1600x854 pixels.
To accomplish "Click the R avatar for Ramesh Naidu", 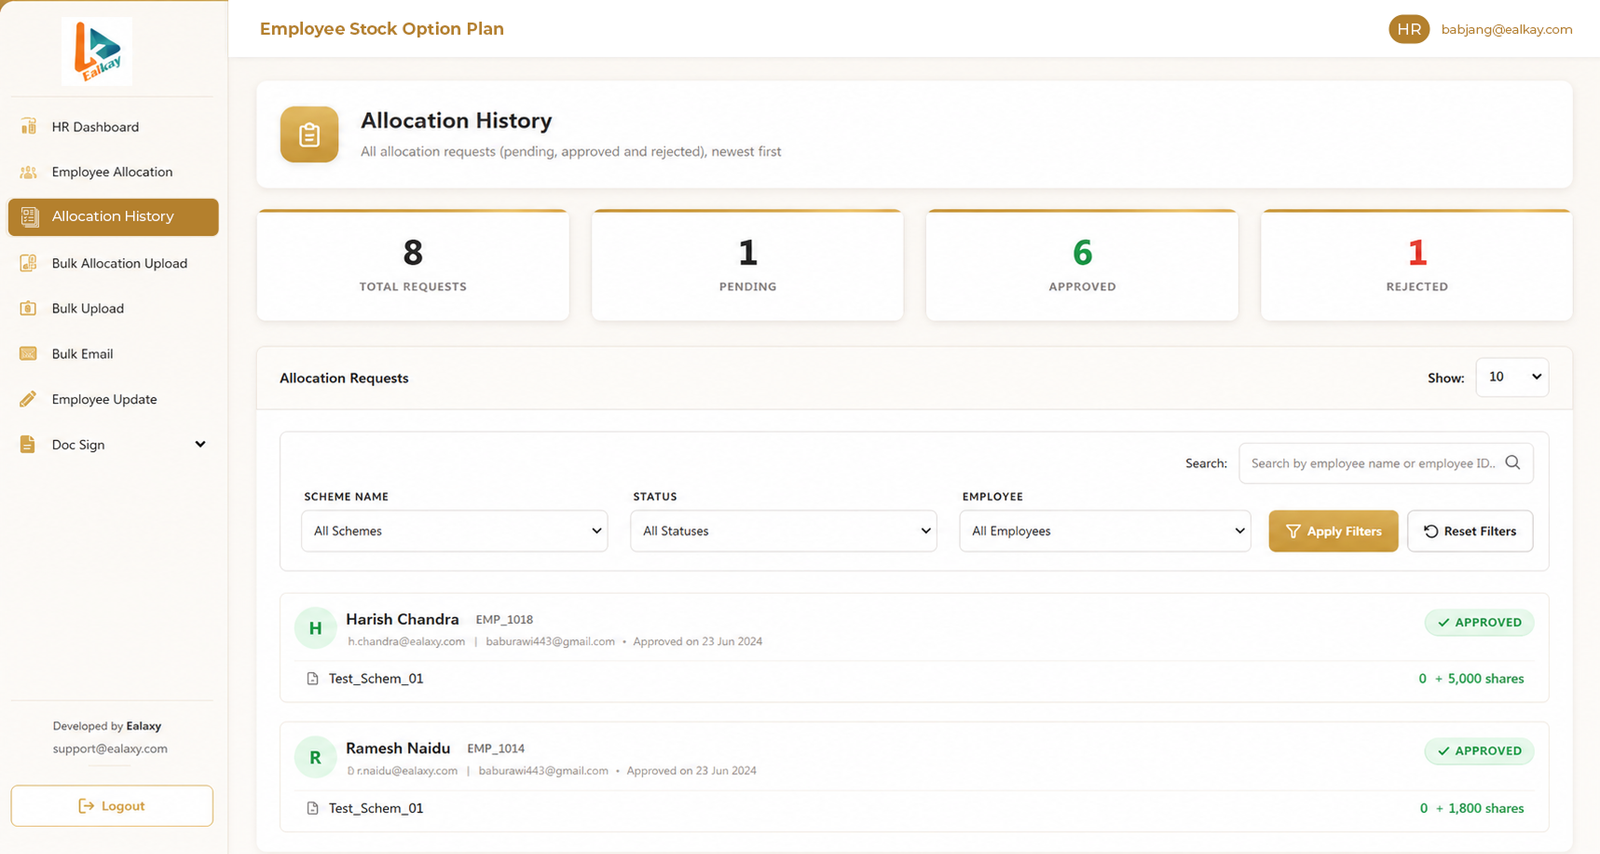I will pyautogui.click(x=315, y=758).
